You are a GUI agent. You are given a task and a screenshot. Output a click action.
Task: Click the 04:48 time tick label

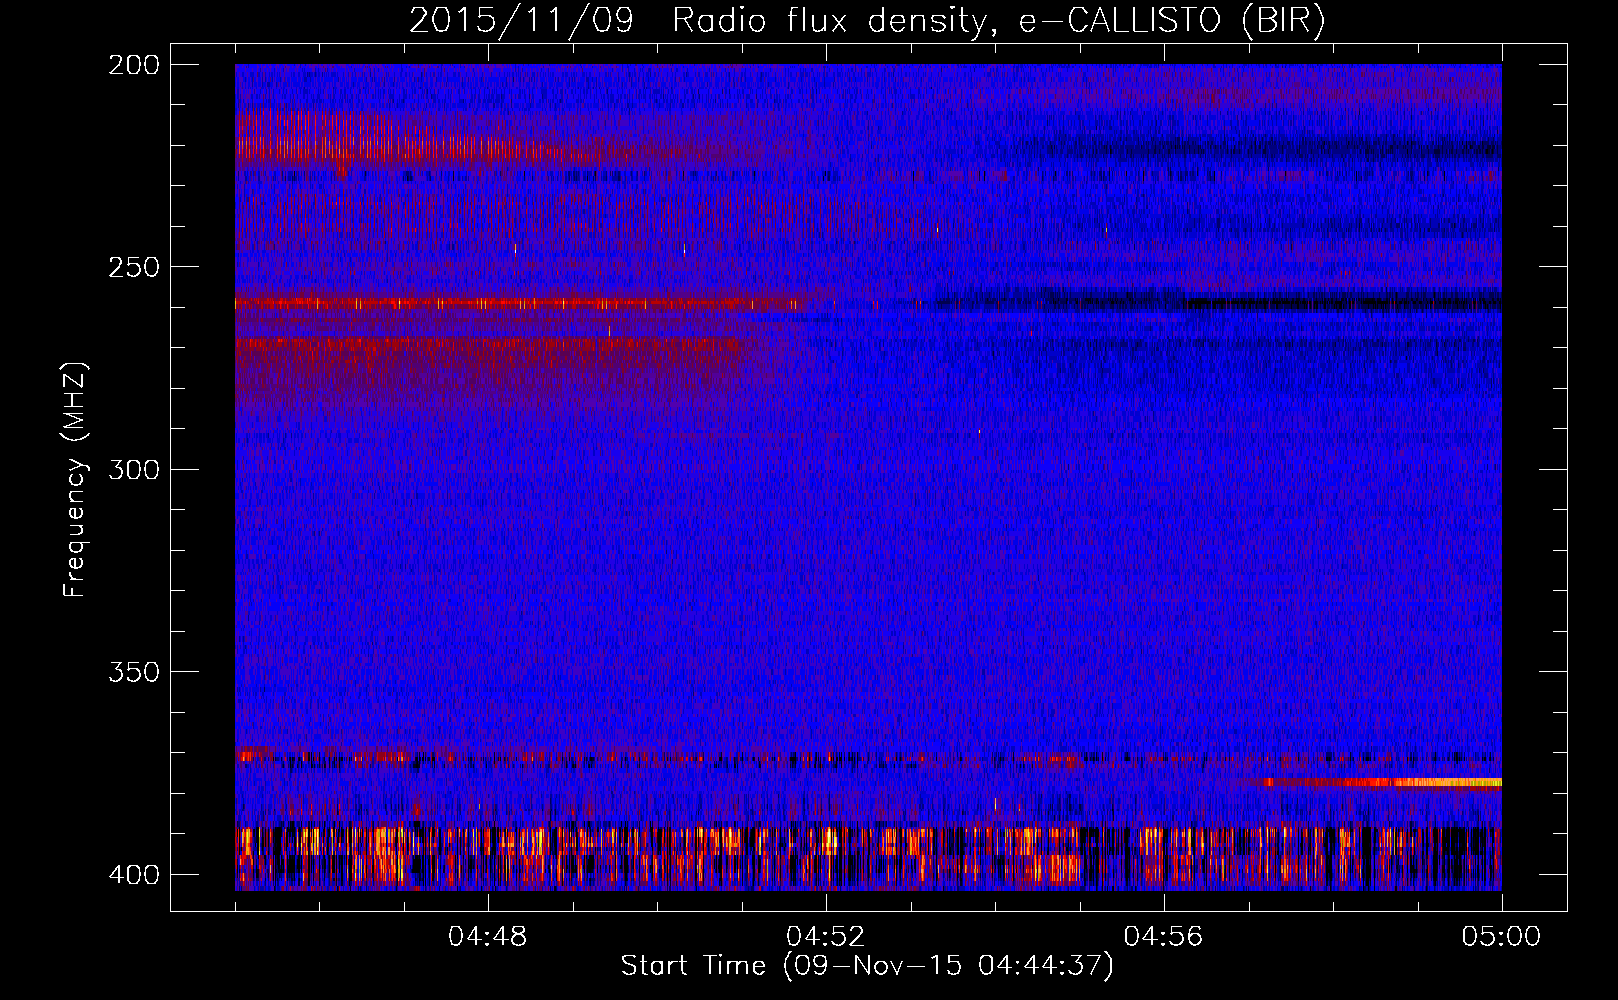(488, 937)
